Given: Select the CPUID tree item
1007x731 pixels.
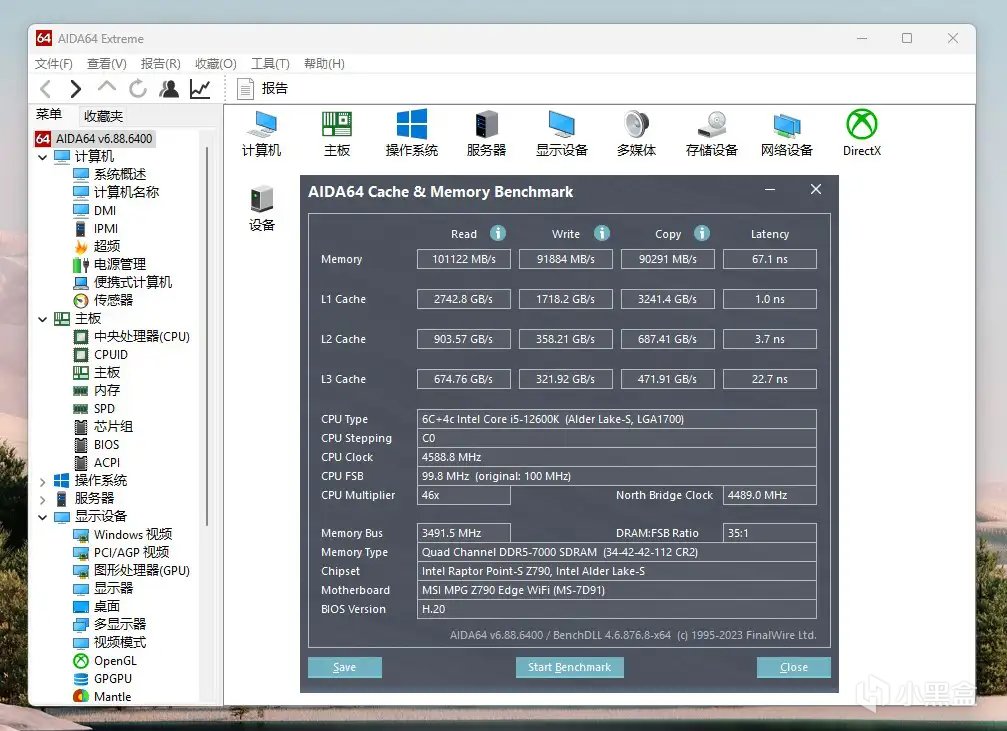Looking at the screenshot, I should 101,355.
